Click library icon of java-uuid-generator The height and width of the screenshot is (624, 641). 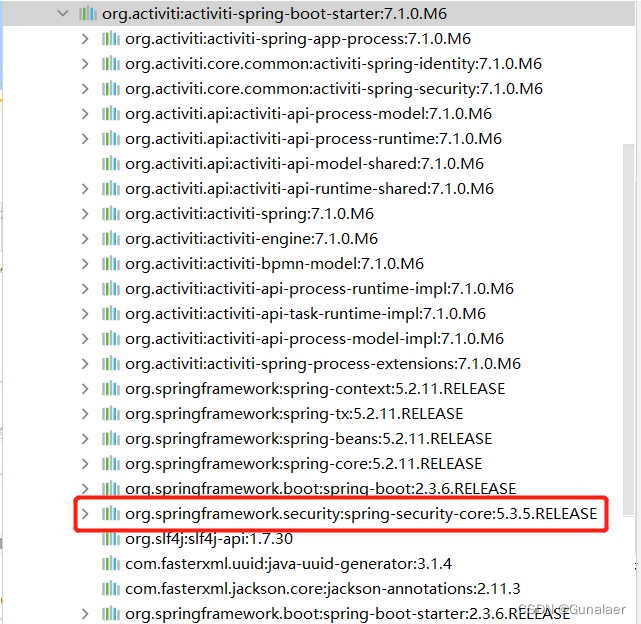coord(110,564)
